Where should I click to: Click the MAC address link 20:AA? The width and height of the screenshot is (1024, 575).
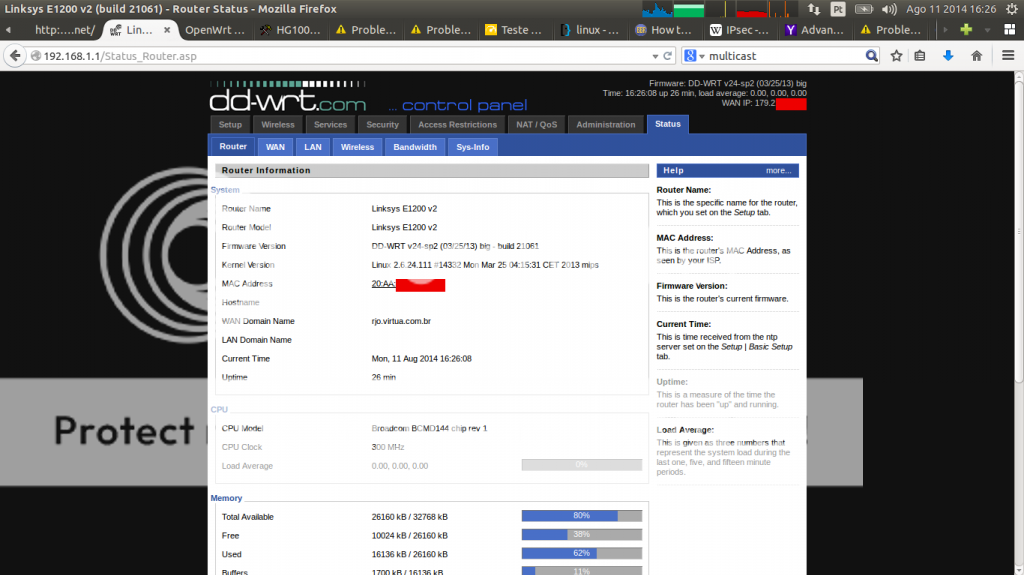(x=383, y=284)
